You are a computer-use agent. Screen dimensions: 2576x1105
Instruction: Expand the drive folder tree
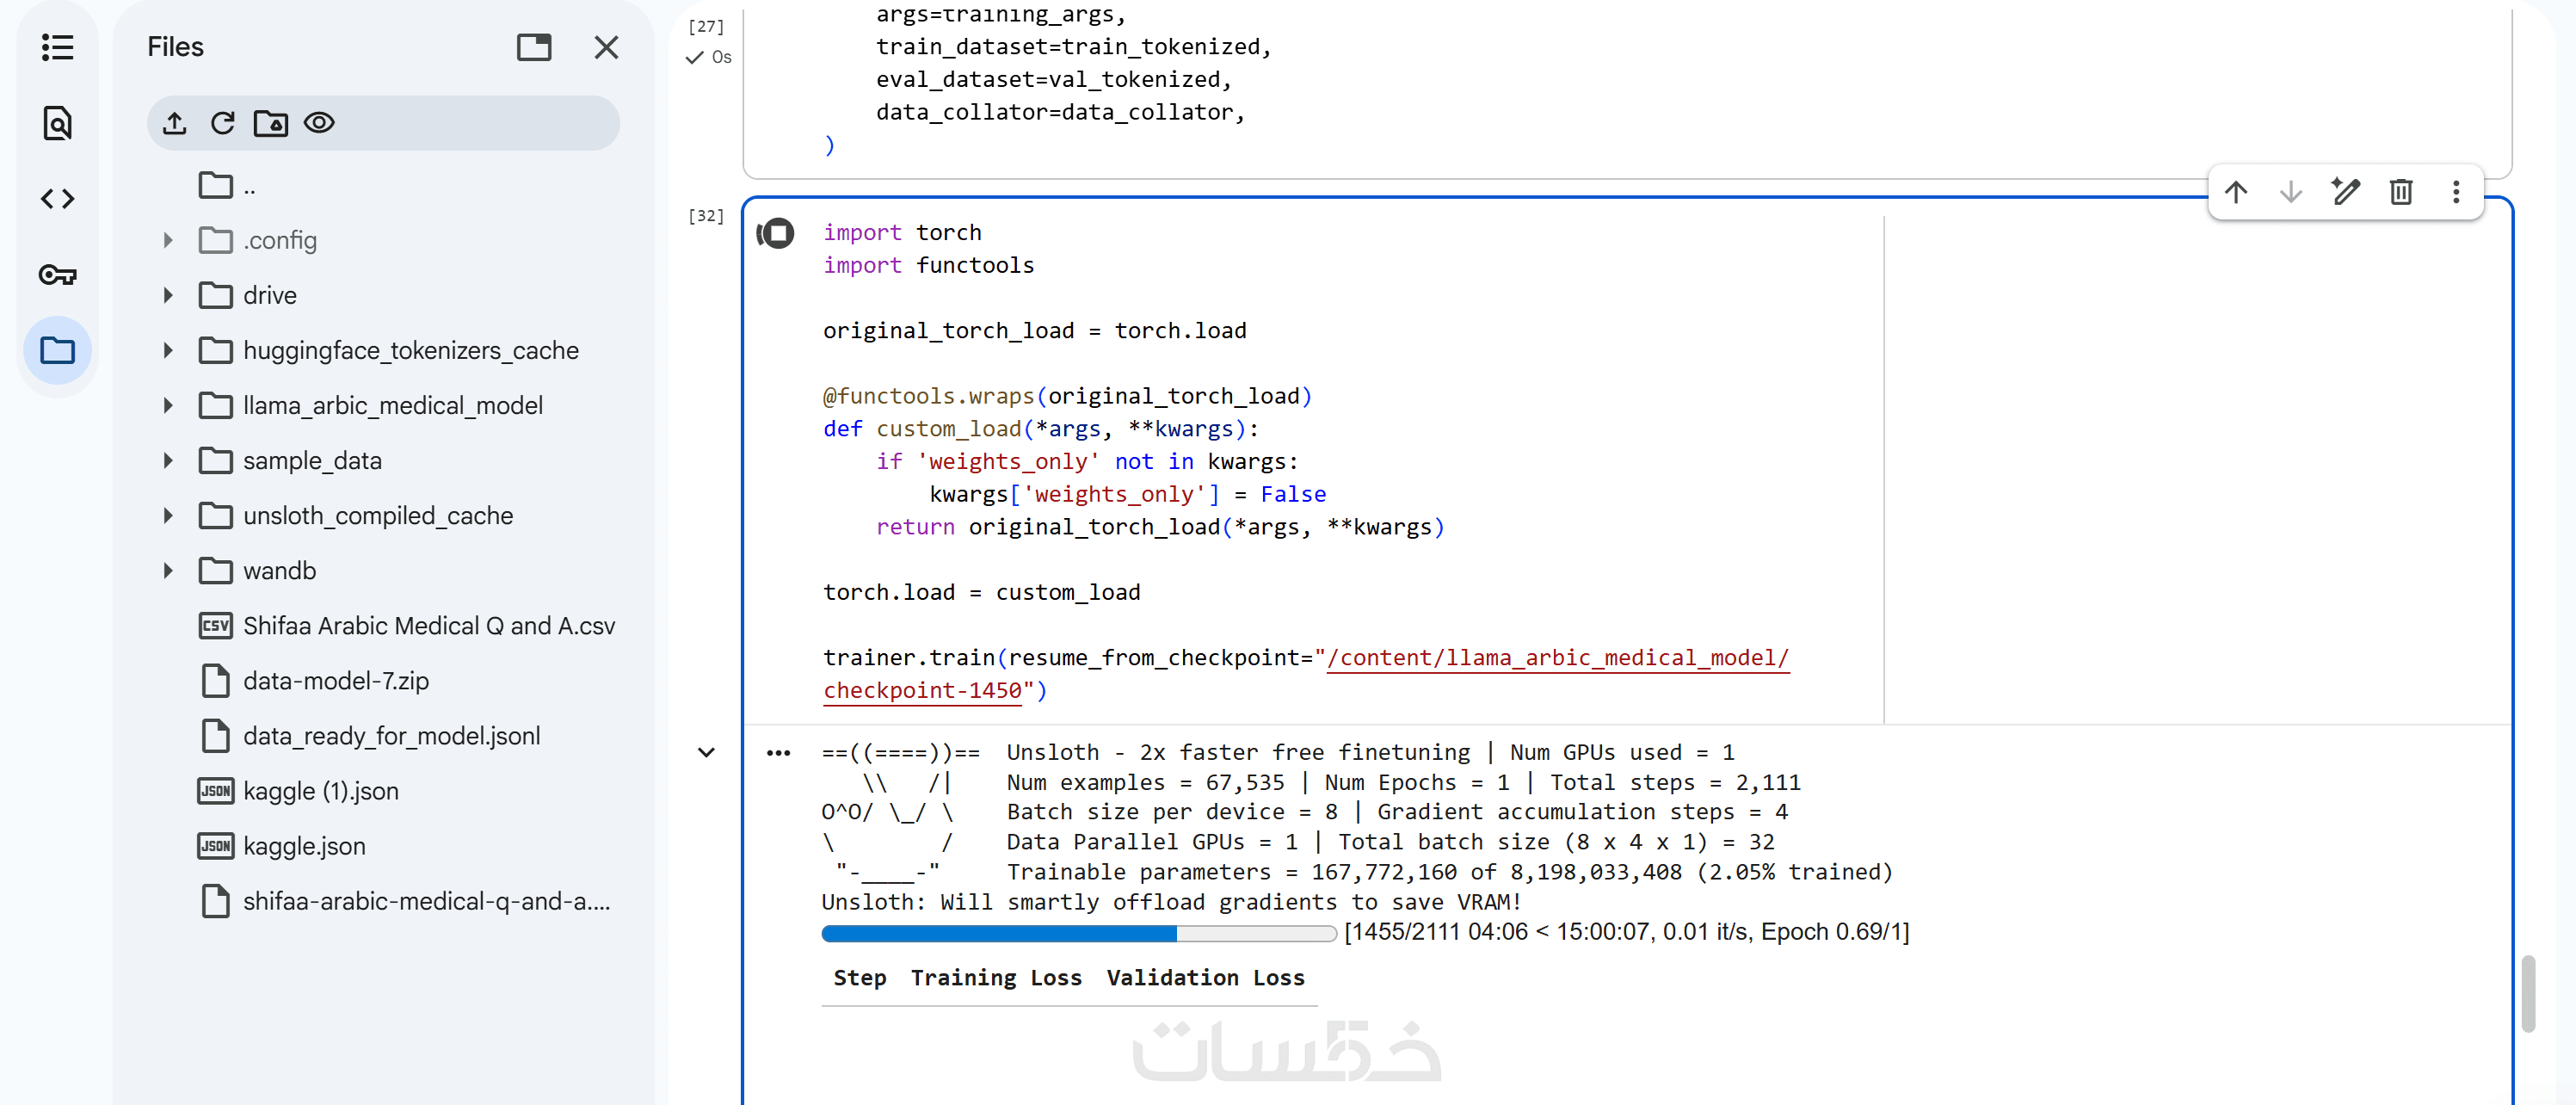click(x=168, y=296)
